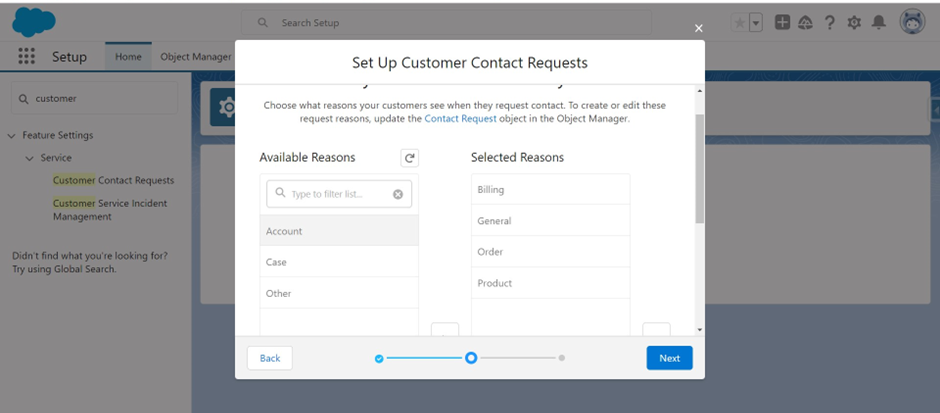Collapse the Feature Settings tree node

coord(11,135)
